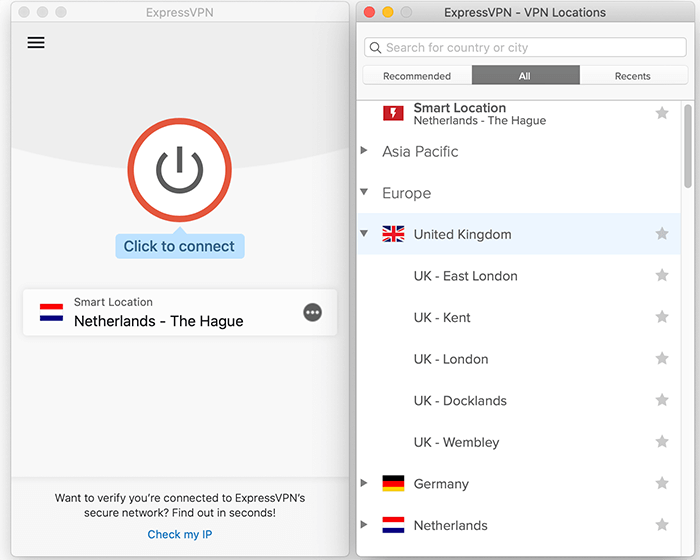Switch to the Recommended tab
Screen dimensions: 700x560
click(x=417, y=75)
